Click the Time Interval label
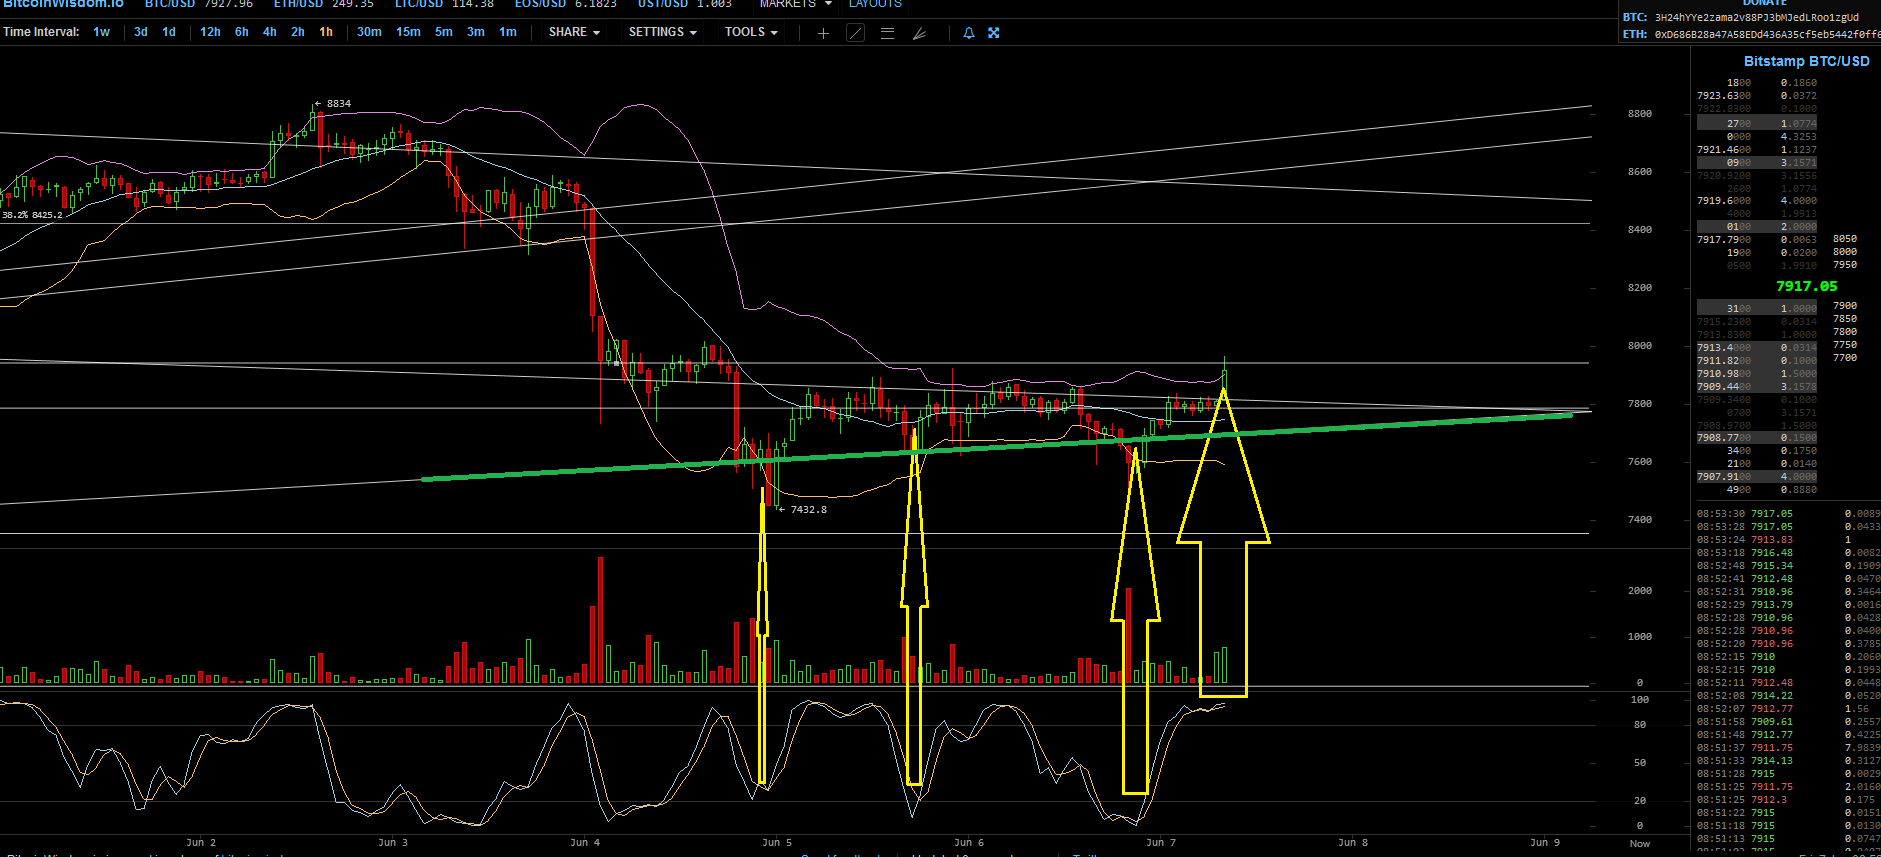The height and width of the screenshot is (857, 1881). tap(41, 32)
